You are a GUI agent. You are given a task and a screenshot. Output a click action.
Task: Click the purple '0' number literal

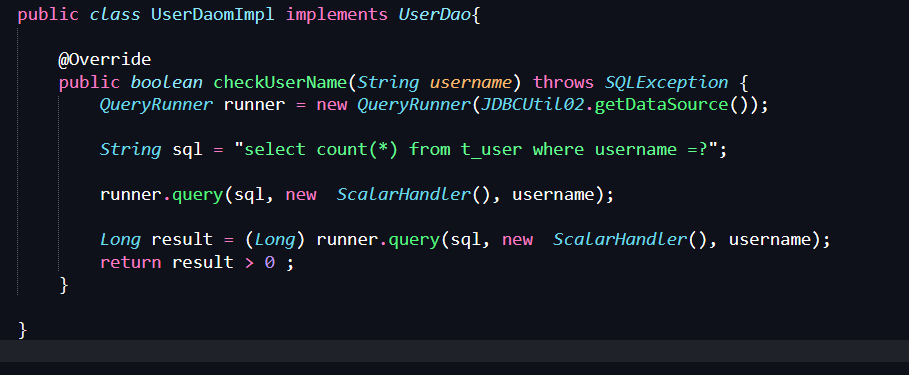pyautogui.click(x=270, y=263)
